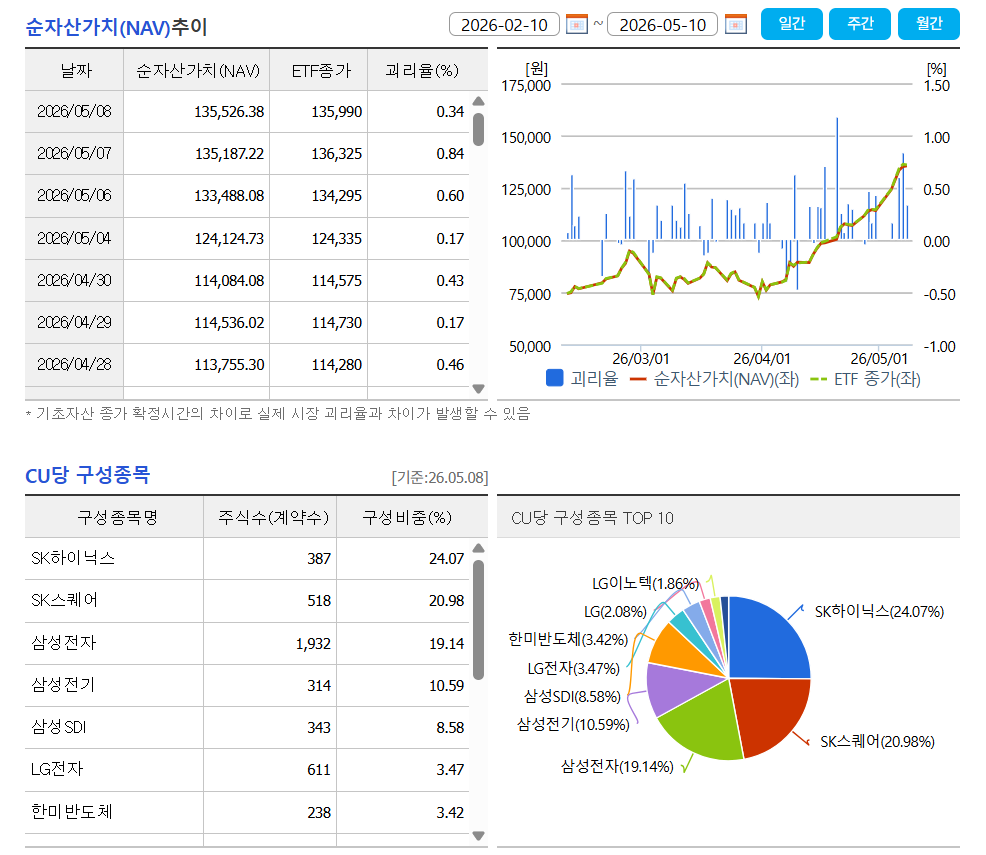Click the holdings table scrollbar thumb
The image size is (986, 855).
coord(479,619)
